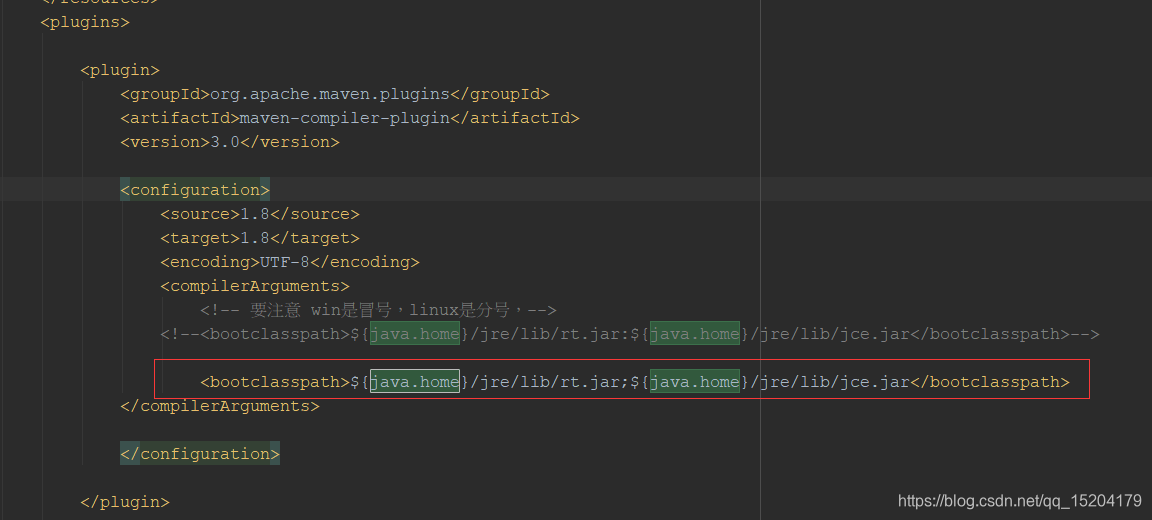Viewport: 1152px width, 520px height.
Task: Click the target 1.8 line
Action: (260, 238)
